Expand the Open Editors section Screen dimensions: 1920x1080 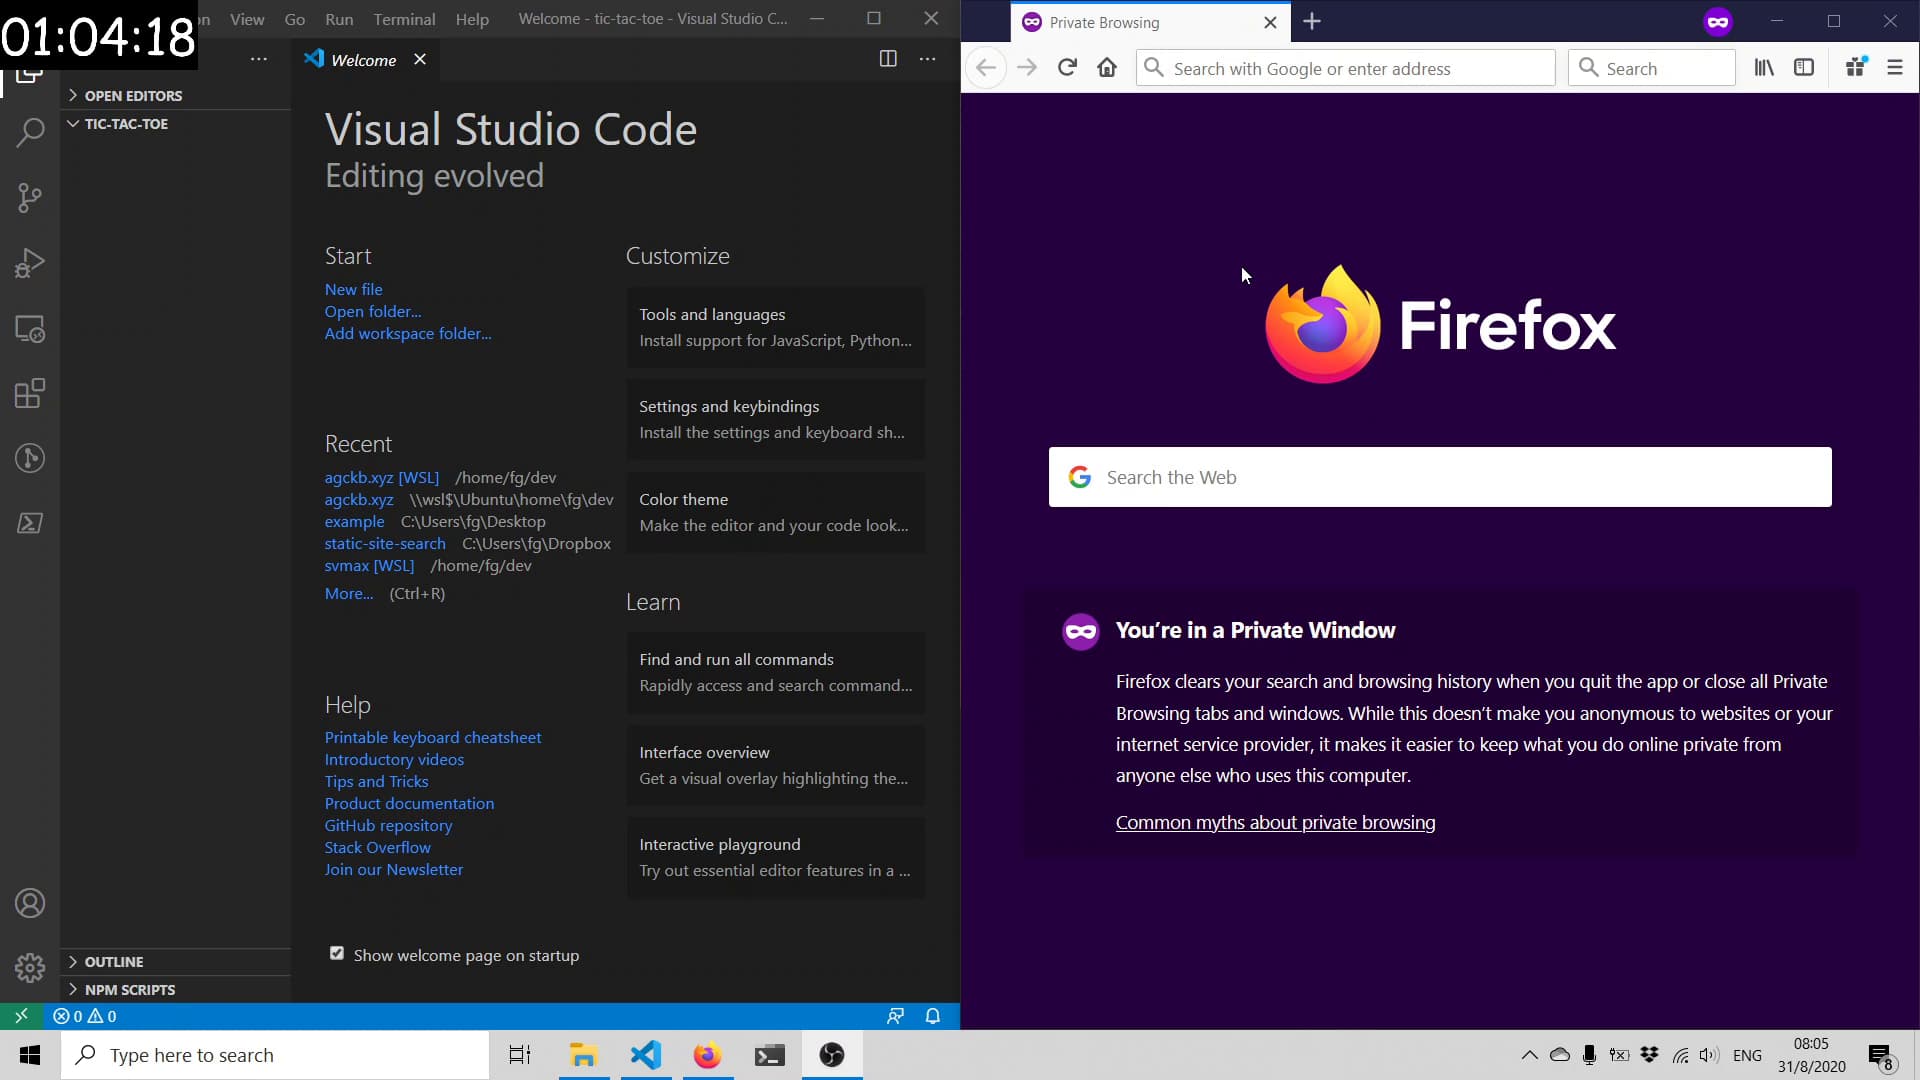pos(176,96)
